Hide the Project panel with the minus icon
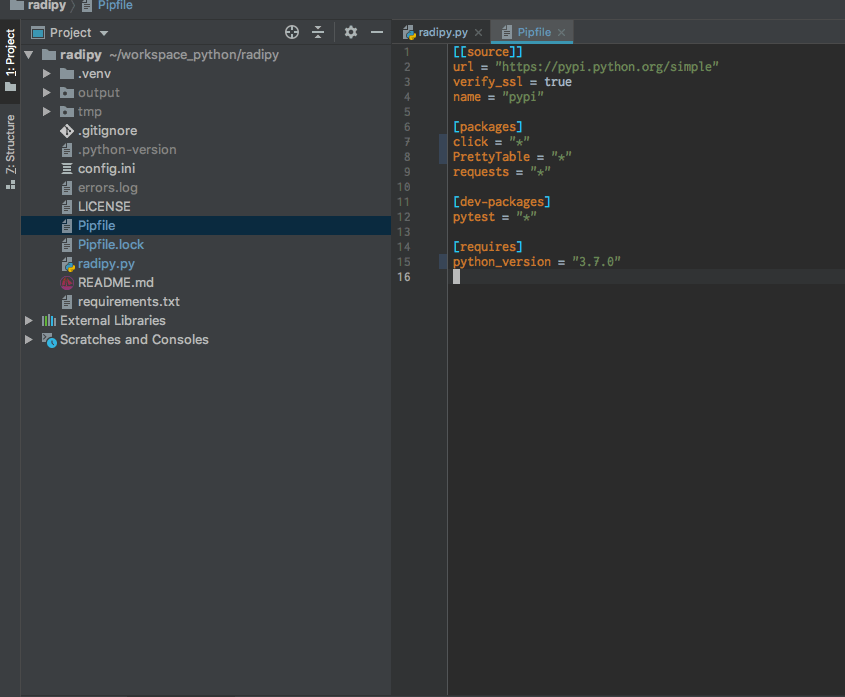The height and width of the screenshot is (697, 845). click(x=377, y=32)
